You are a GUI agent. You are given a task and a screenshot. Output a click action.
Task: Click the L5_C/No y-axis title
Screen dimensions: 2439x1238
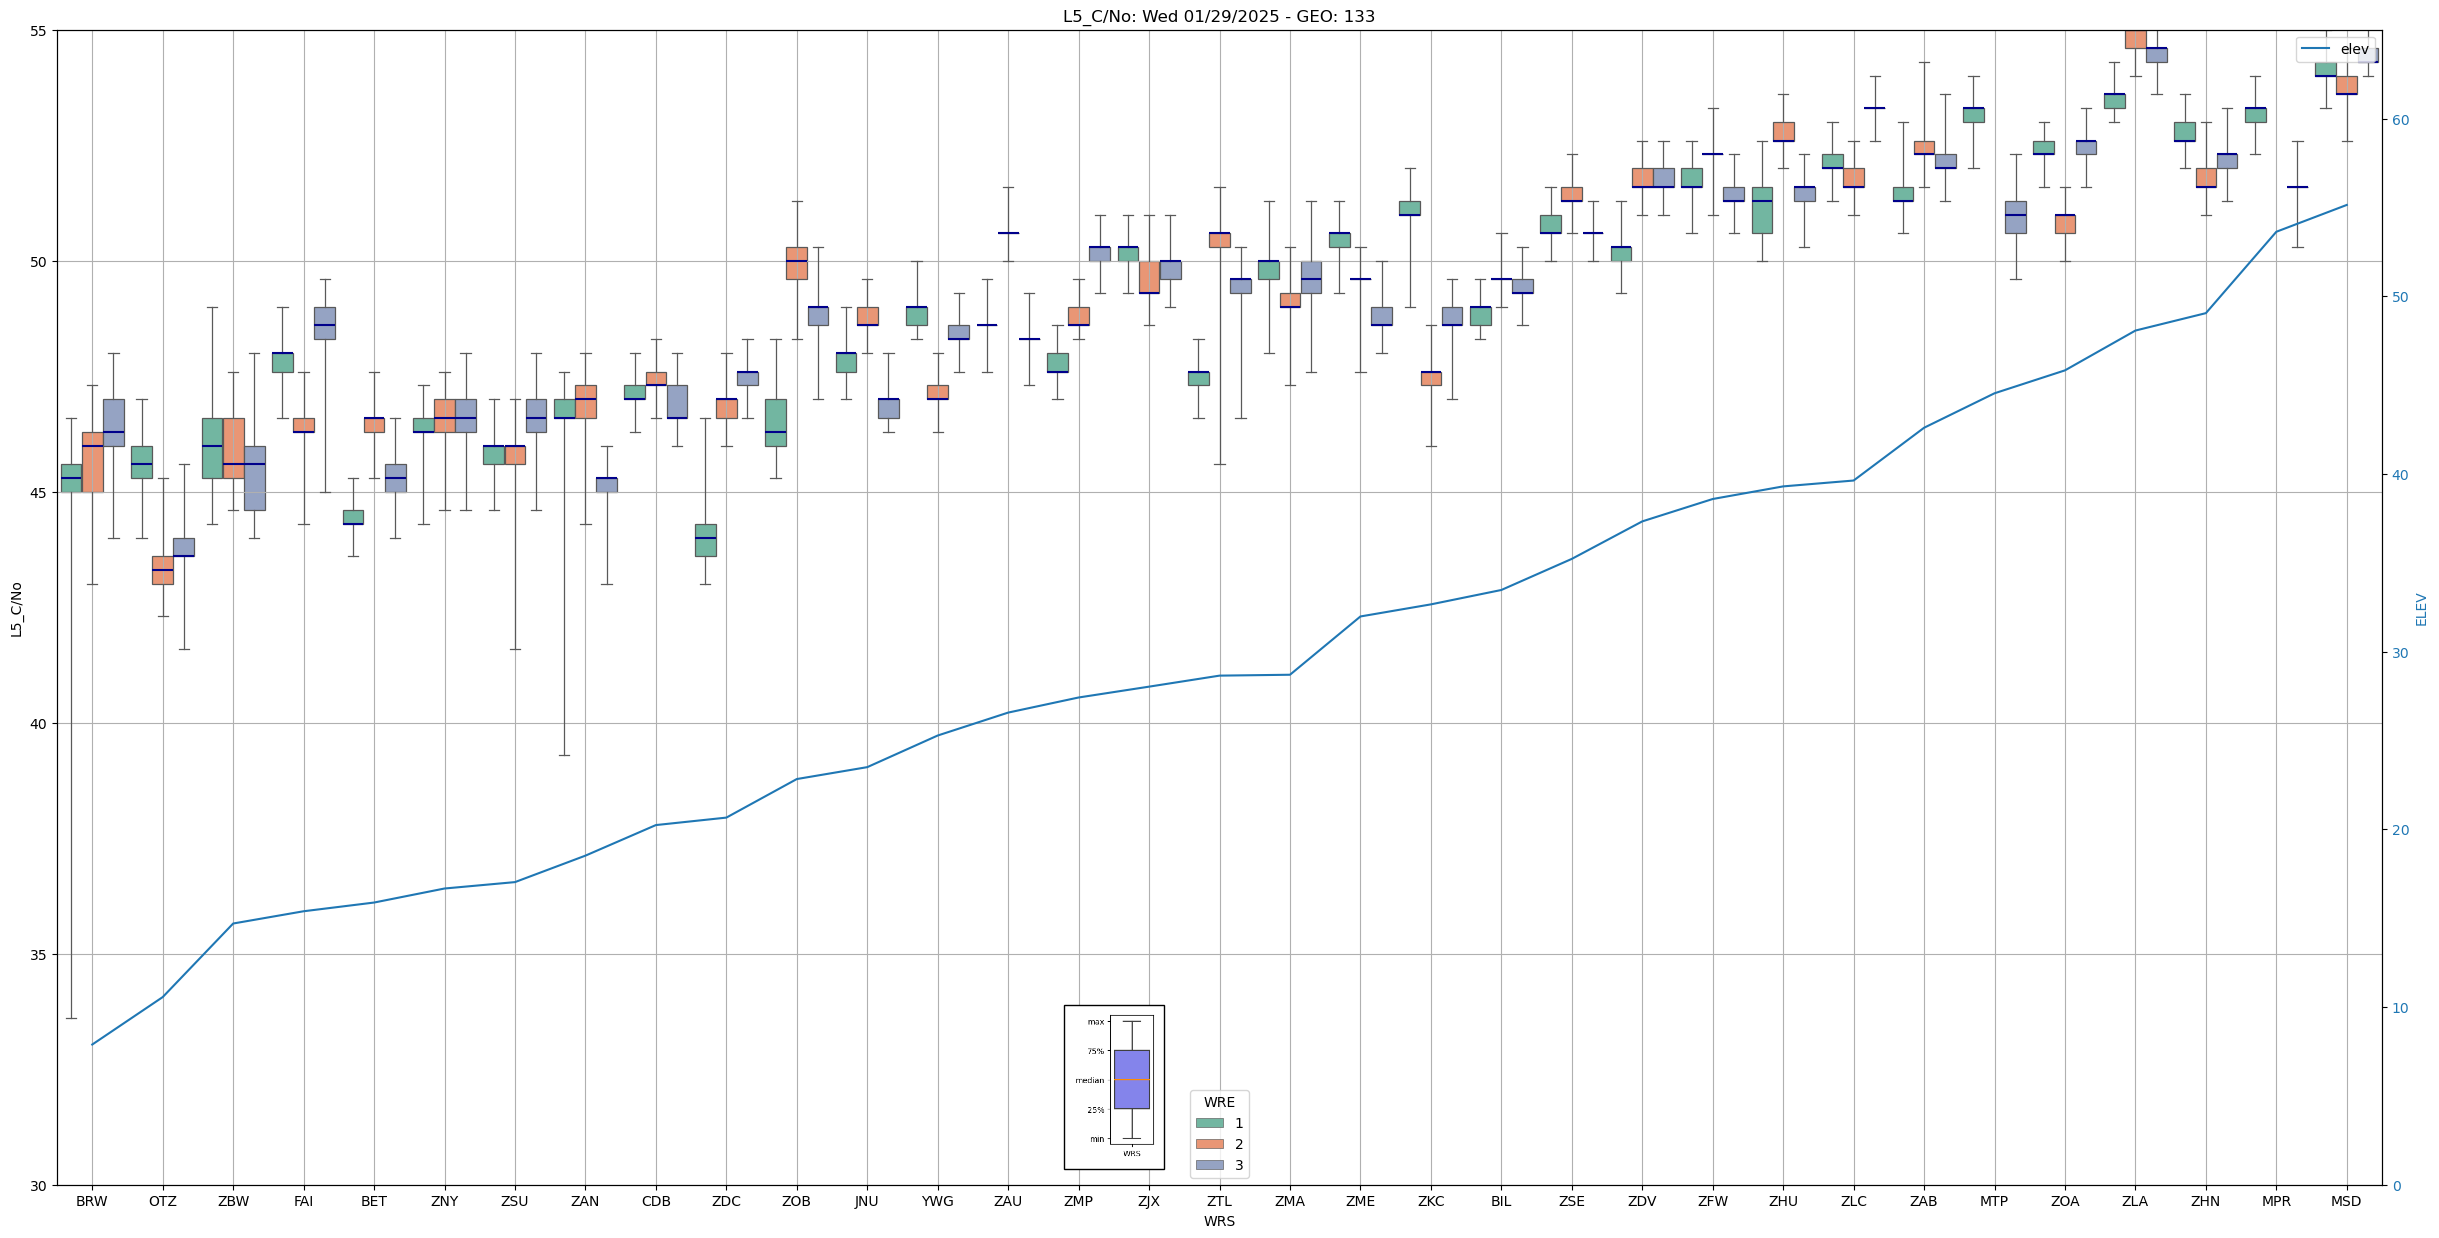16,609
